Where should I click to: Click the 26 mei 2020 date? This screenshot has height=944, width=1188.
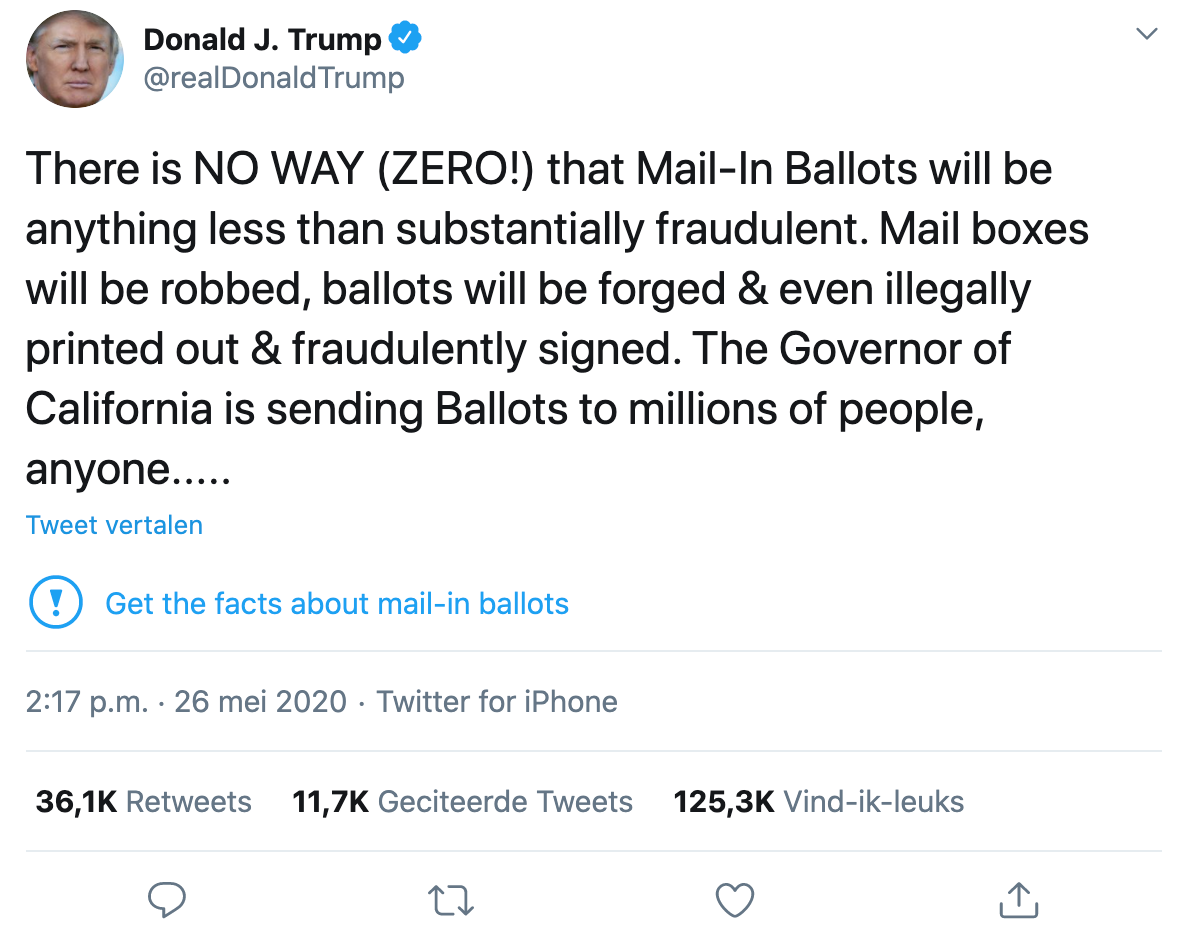click(x=260, y=701)
